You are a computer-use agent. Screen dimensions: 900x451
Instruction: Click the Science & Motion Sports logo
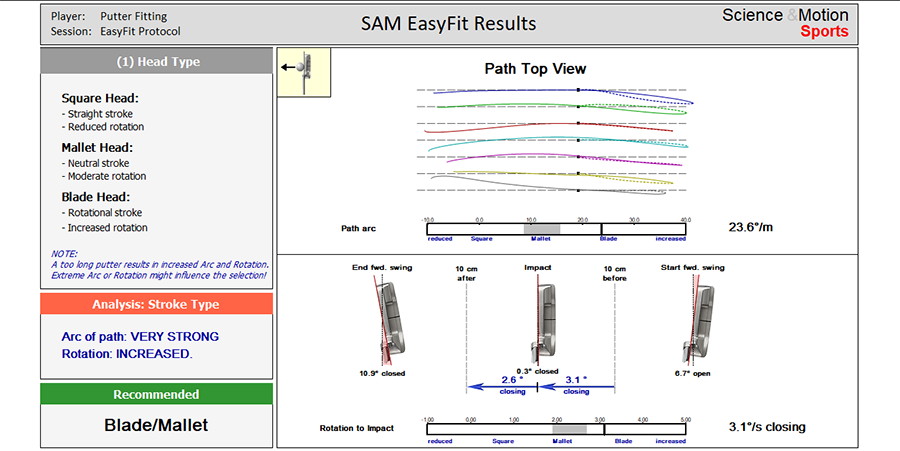[785, 23]
